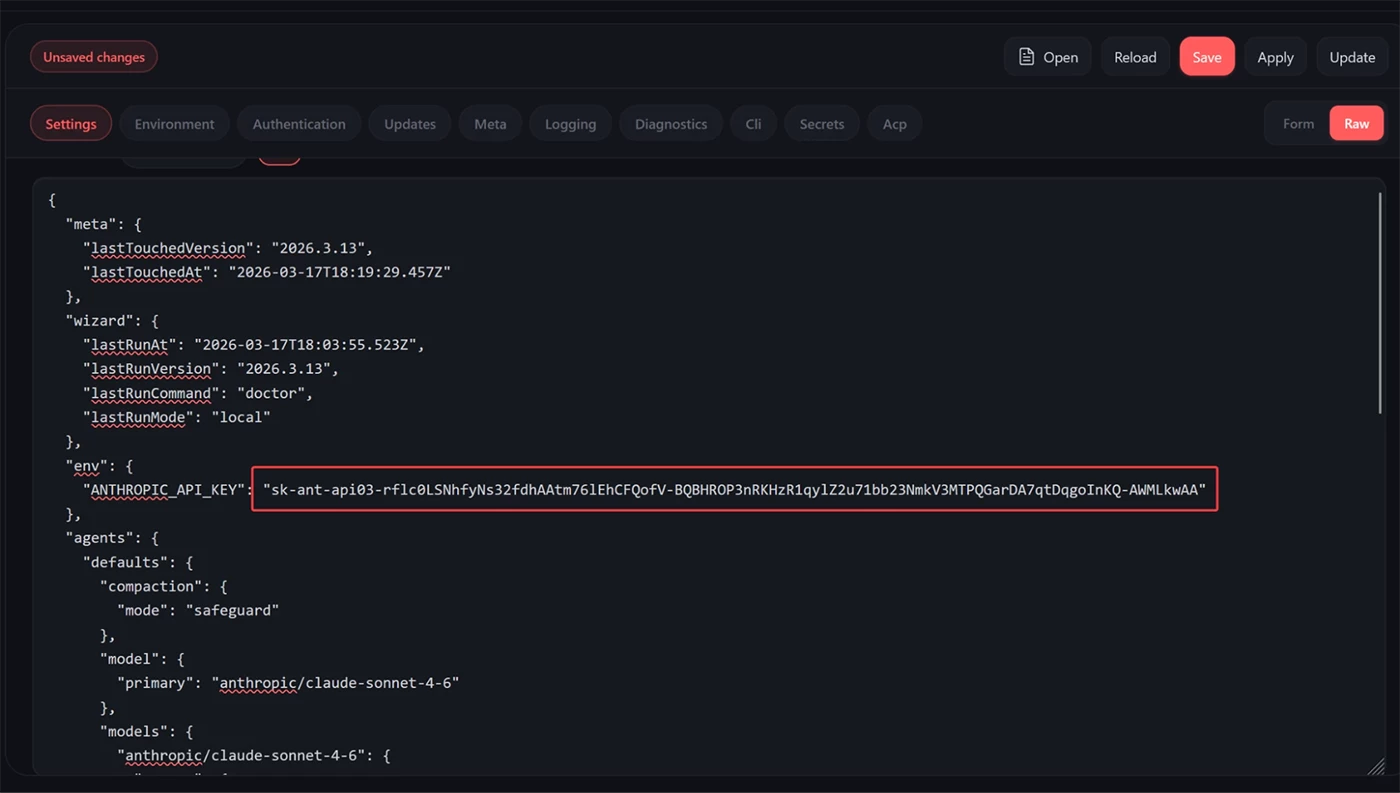The height and width of the screenshot is (793, 1400).
Task: Open the Meta section tab
Action: (490, 124)
